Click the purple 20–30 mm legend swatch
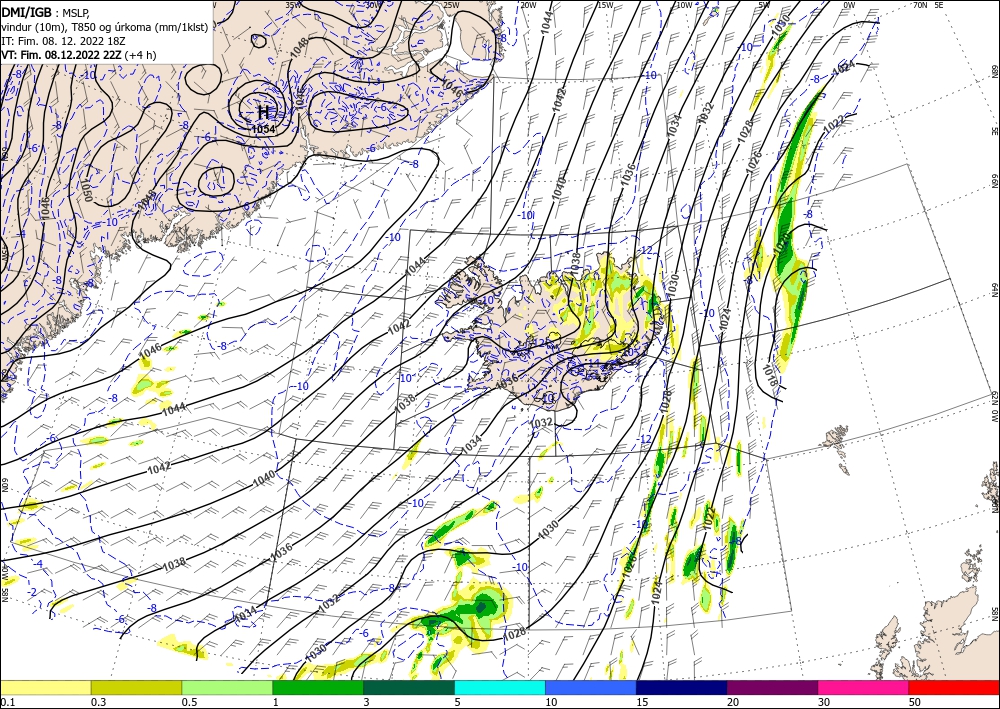This screenshot has height=709, width=1000. [x=772, y=687]
